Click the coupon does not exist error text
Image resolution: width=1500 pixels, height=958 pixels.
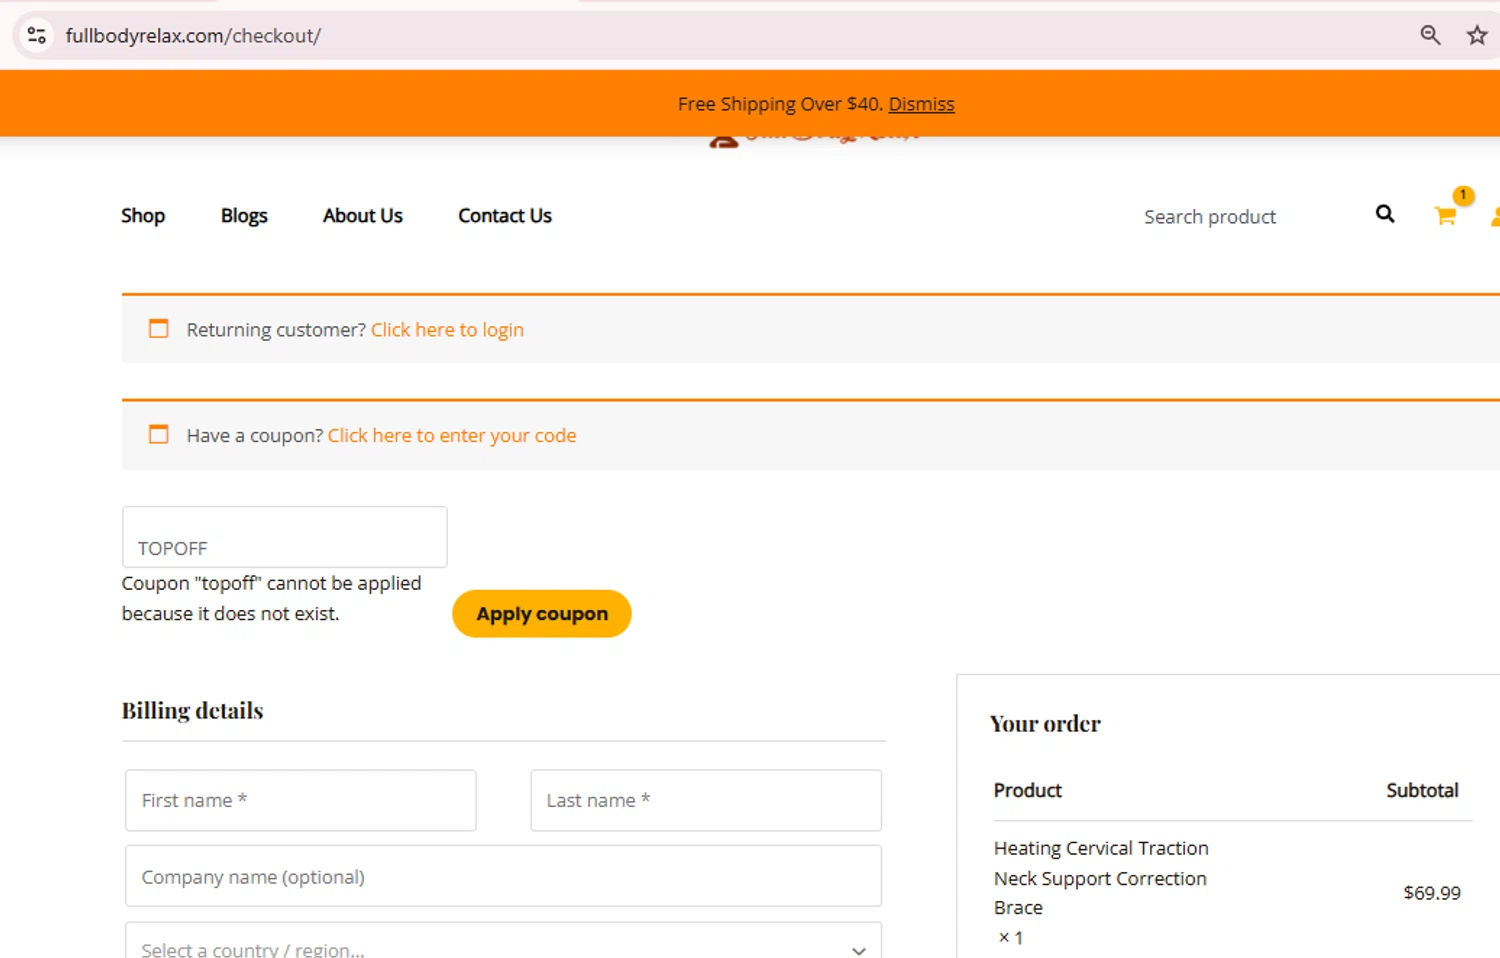(x=271, y=598)
